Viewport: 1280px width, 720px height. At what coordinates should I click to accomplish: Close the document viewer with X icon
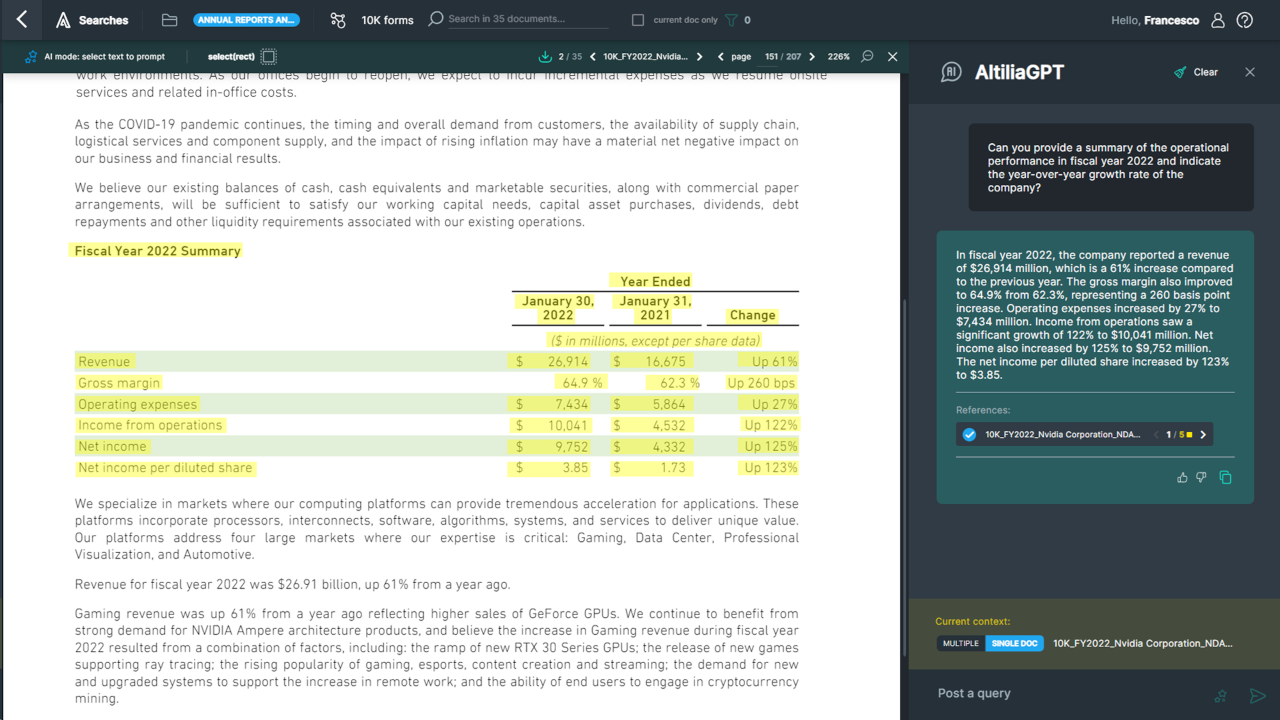click(x=893, y=57)
